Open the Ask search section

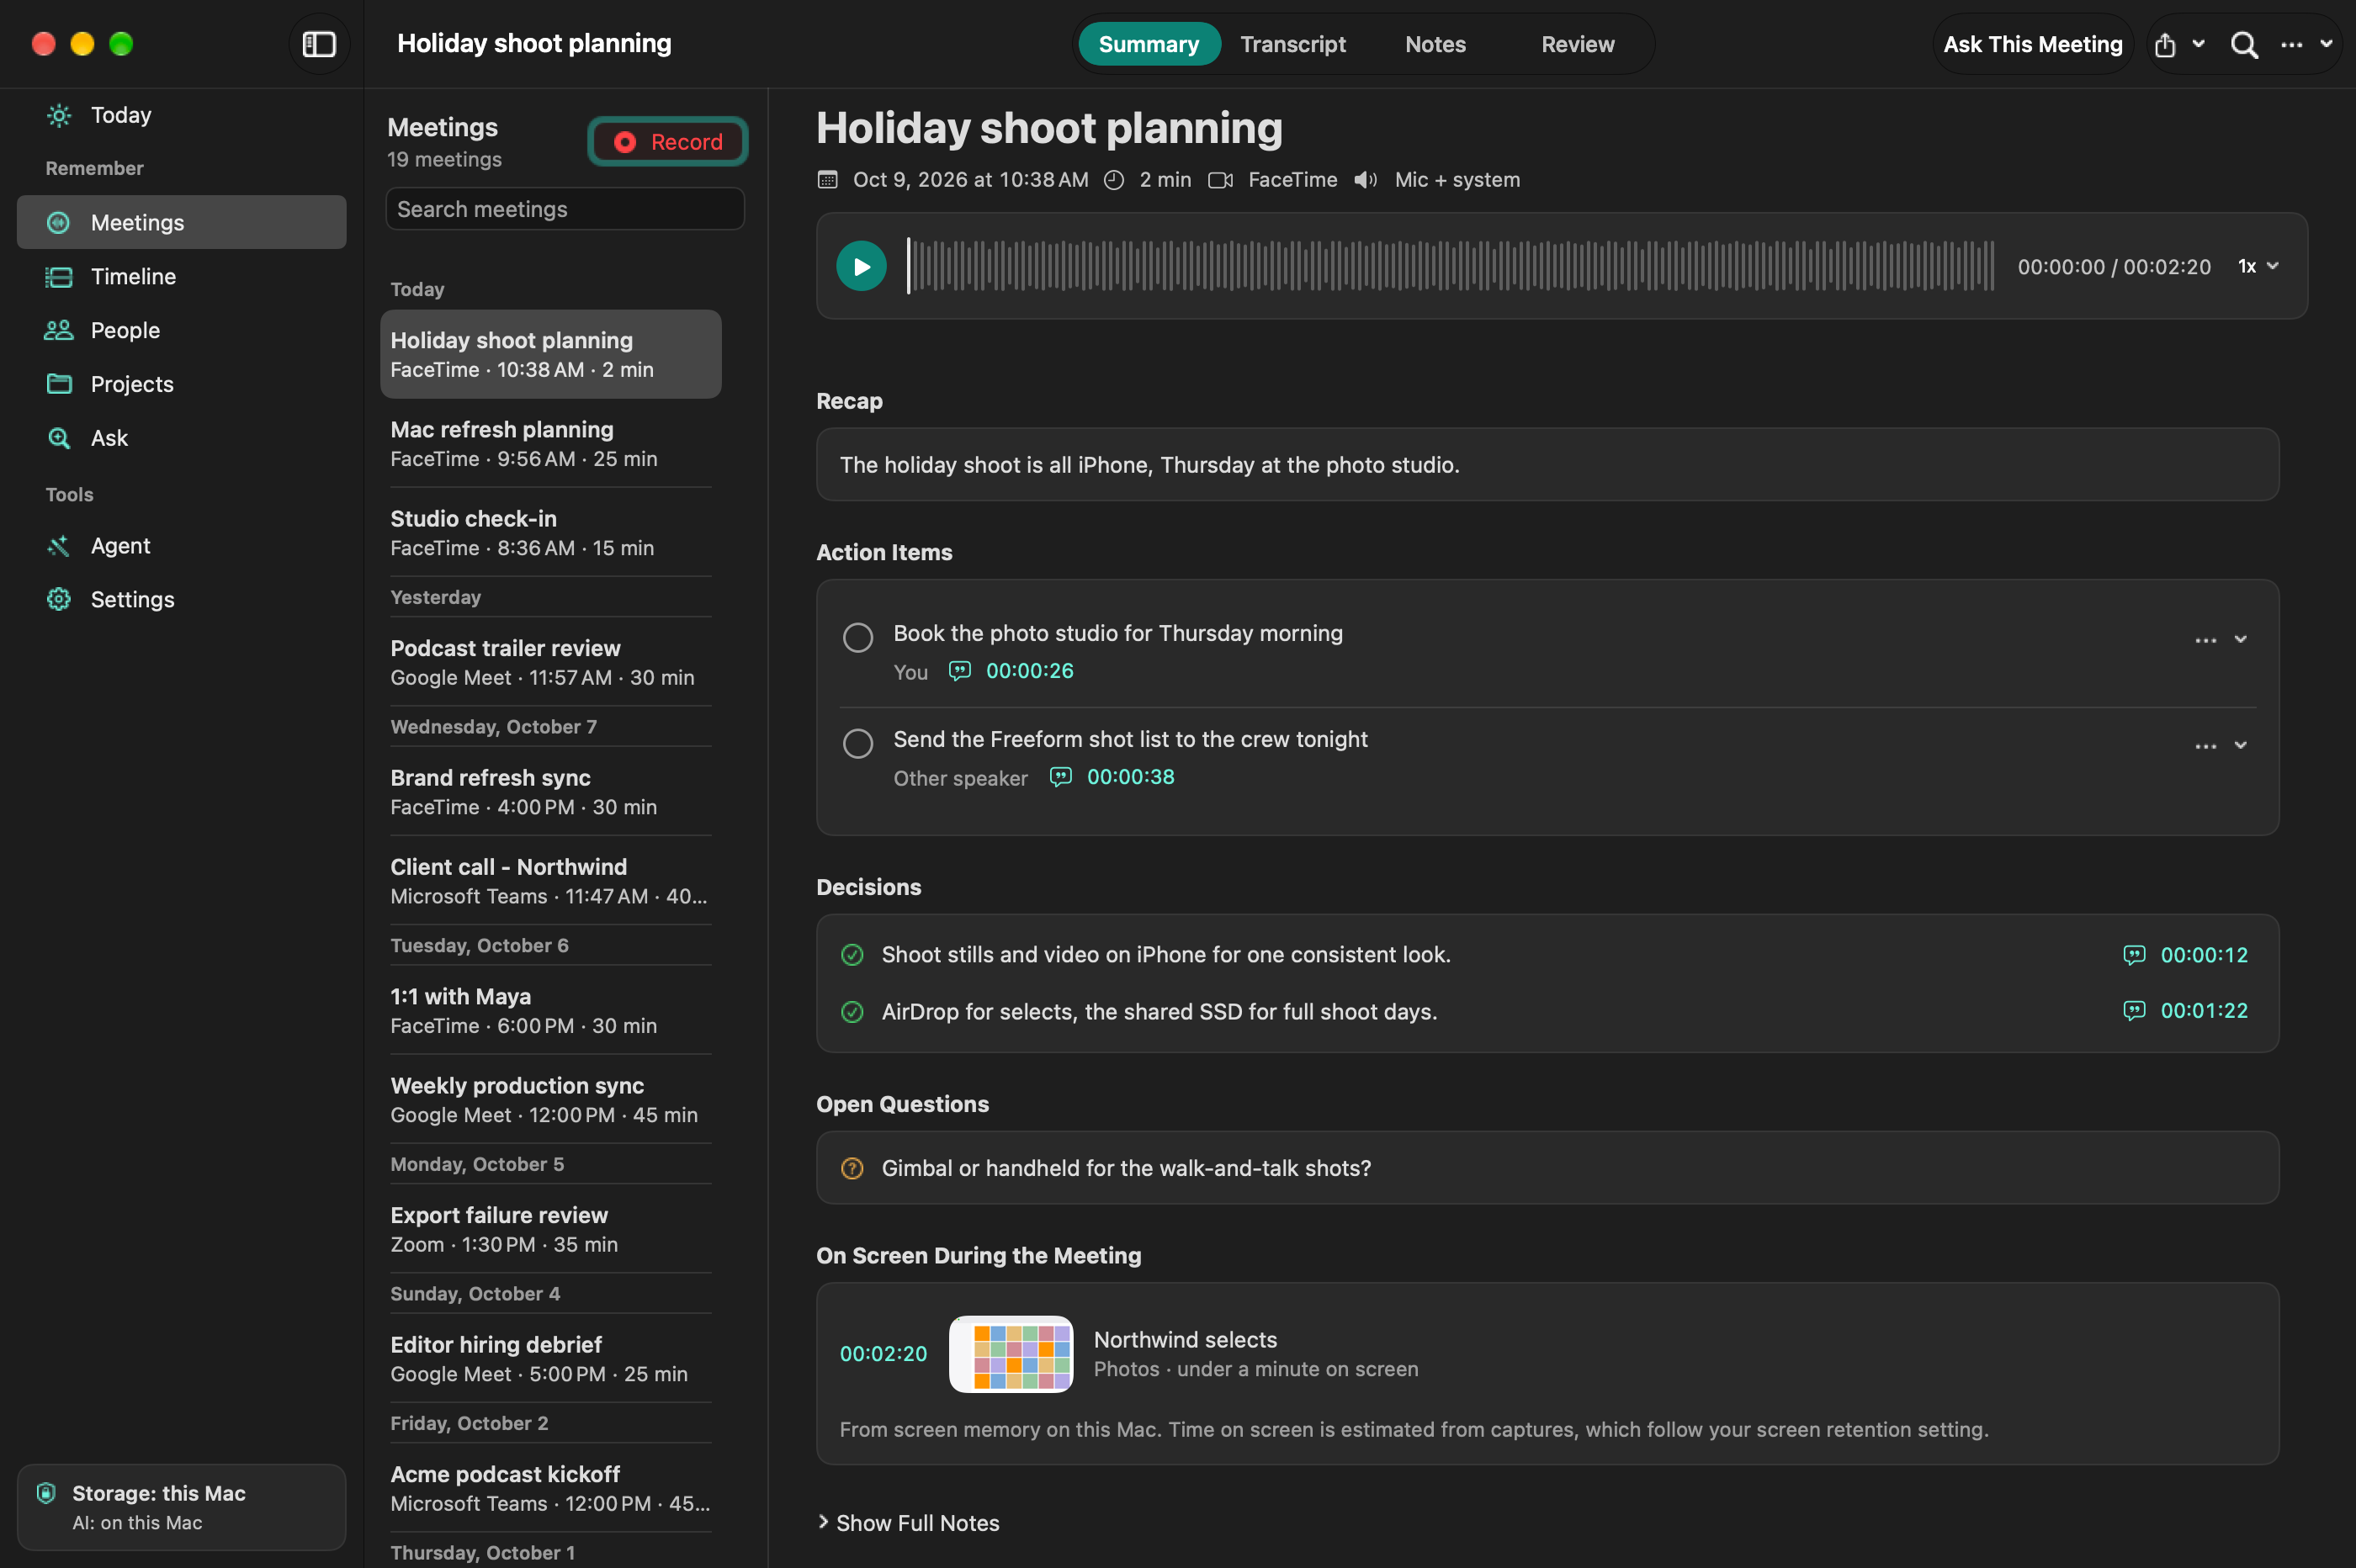click(x=181, y=438)
